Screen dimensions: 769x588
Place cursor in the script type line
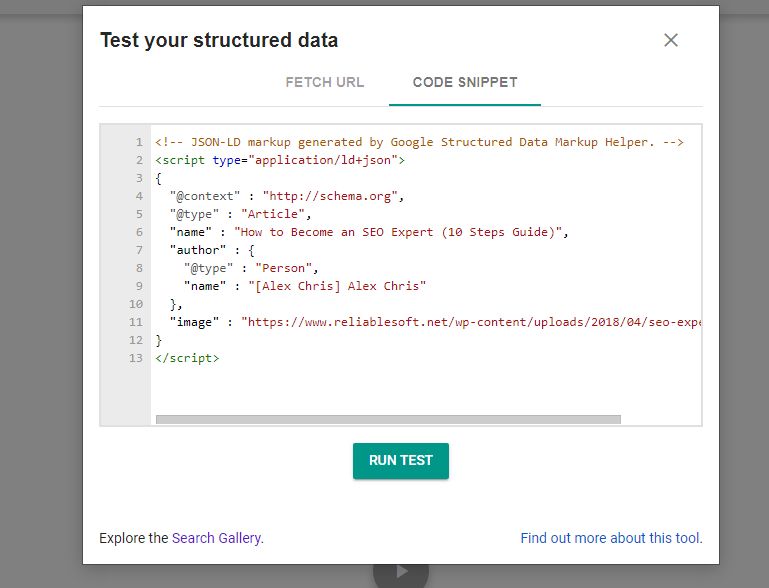(280, 160)
